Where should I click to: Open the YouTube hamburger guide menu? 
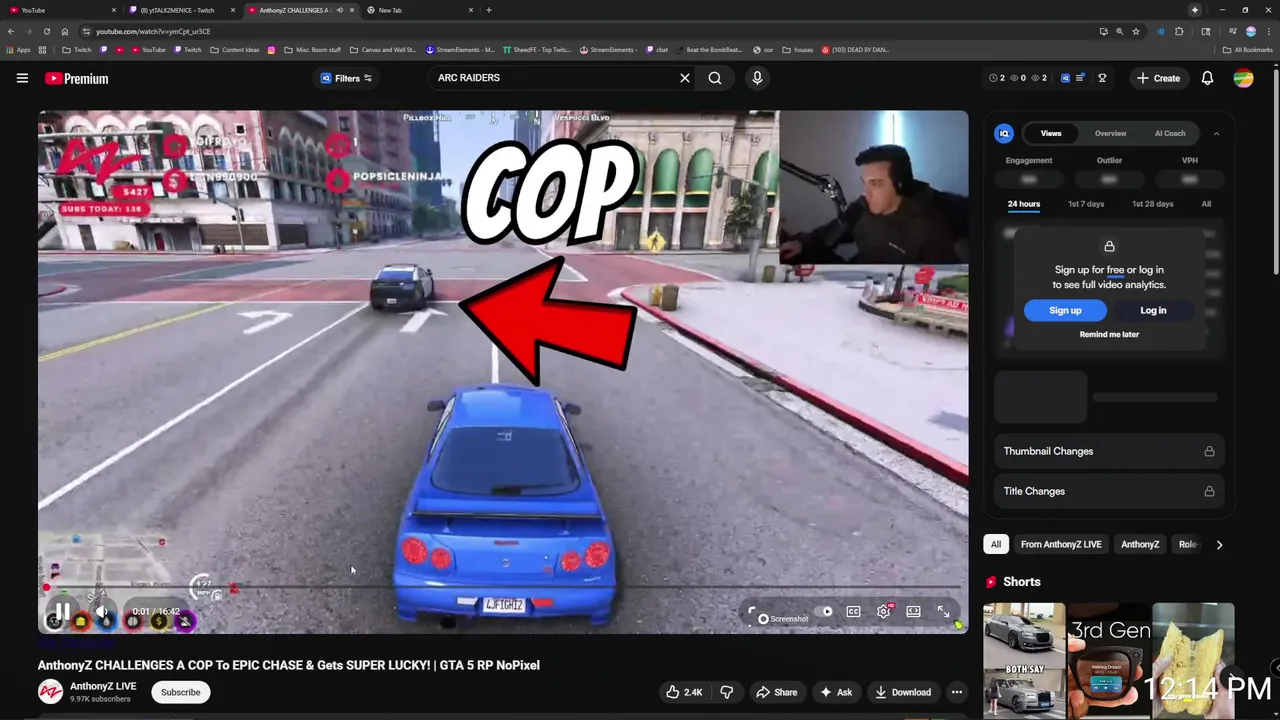tap(22, 78)
